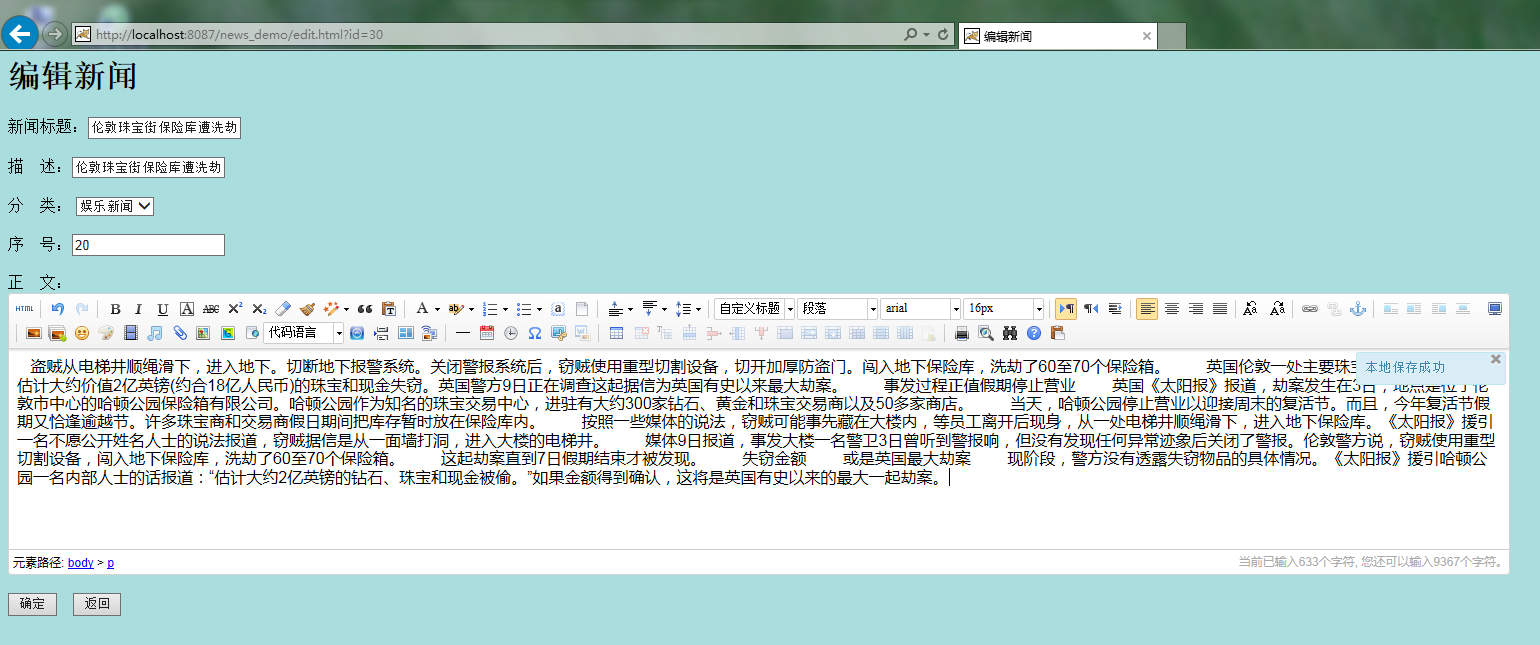
Task: Focus the 序号 input field containing 20
Action: 148,245
